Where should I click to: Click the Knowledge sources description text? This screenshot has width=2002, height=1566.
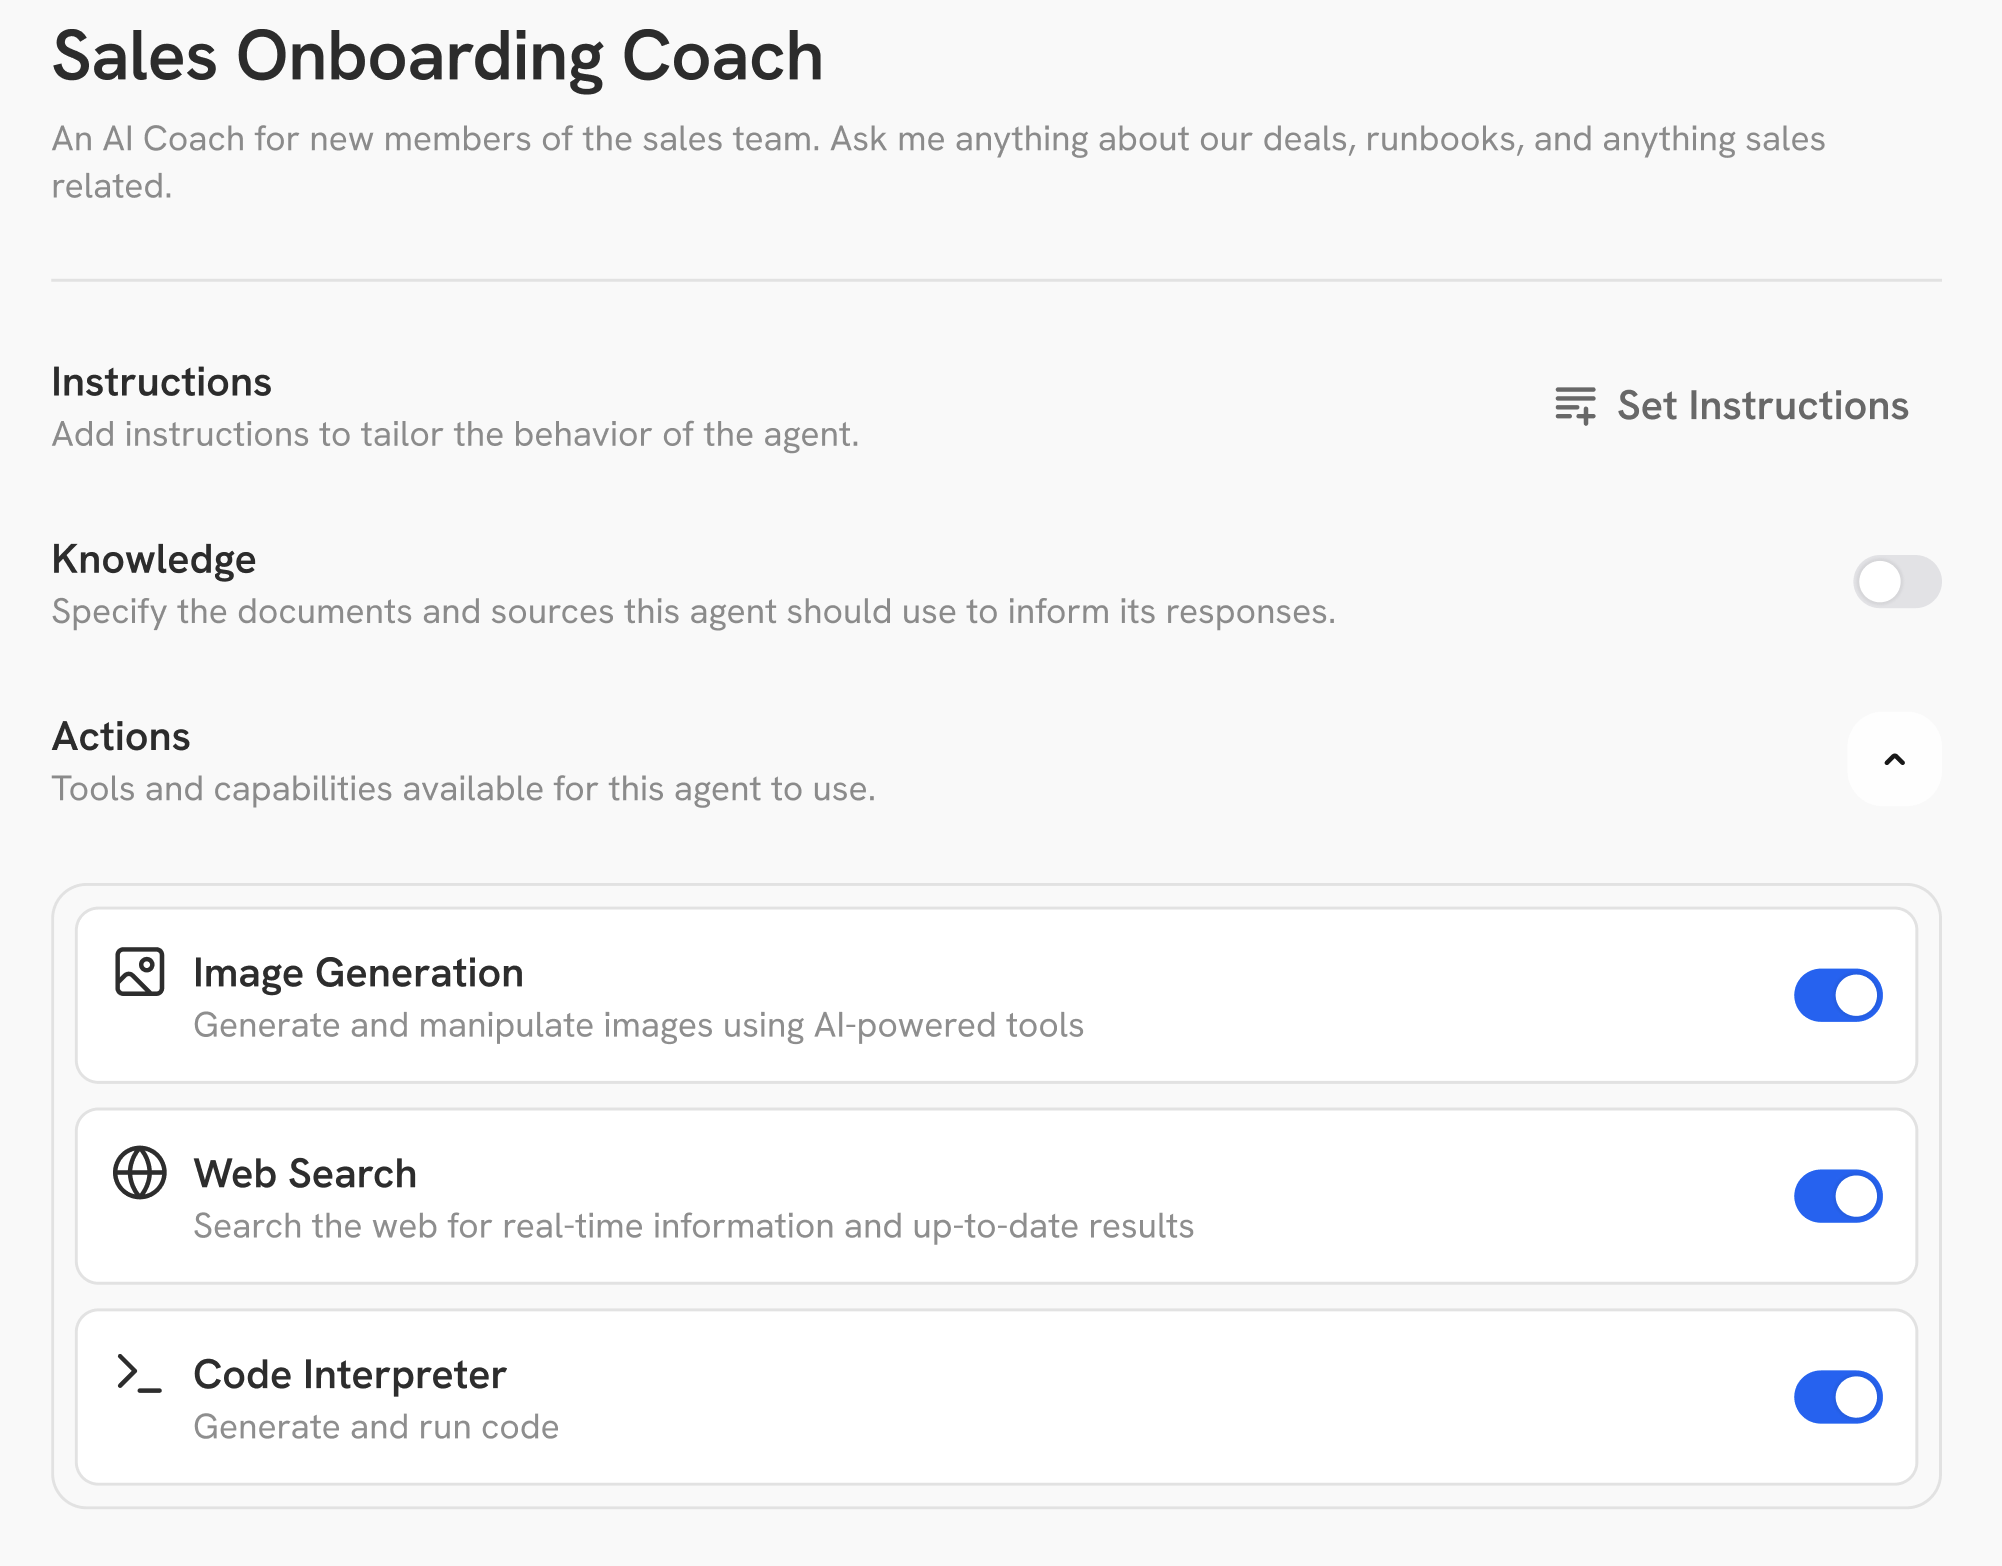click(693, 612)
